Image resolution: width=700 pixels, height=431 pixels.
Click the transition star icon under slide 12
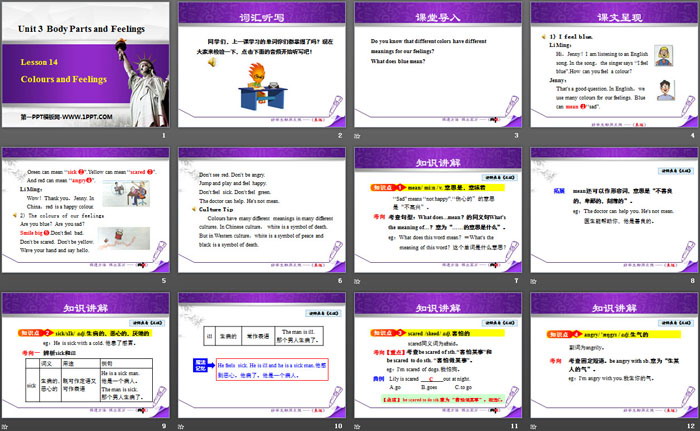point(533,427)
